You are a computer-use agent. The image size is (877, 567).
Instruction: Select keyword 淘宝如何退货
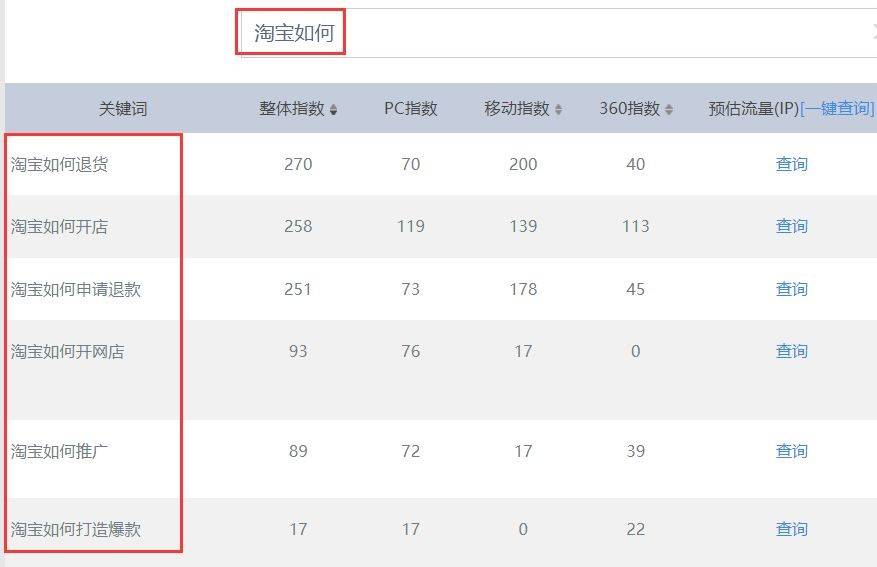pyautogui.click(x=59, y=164)
